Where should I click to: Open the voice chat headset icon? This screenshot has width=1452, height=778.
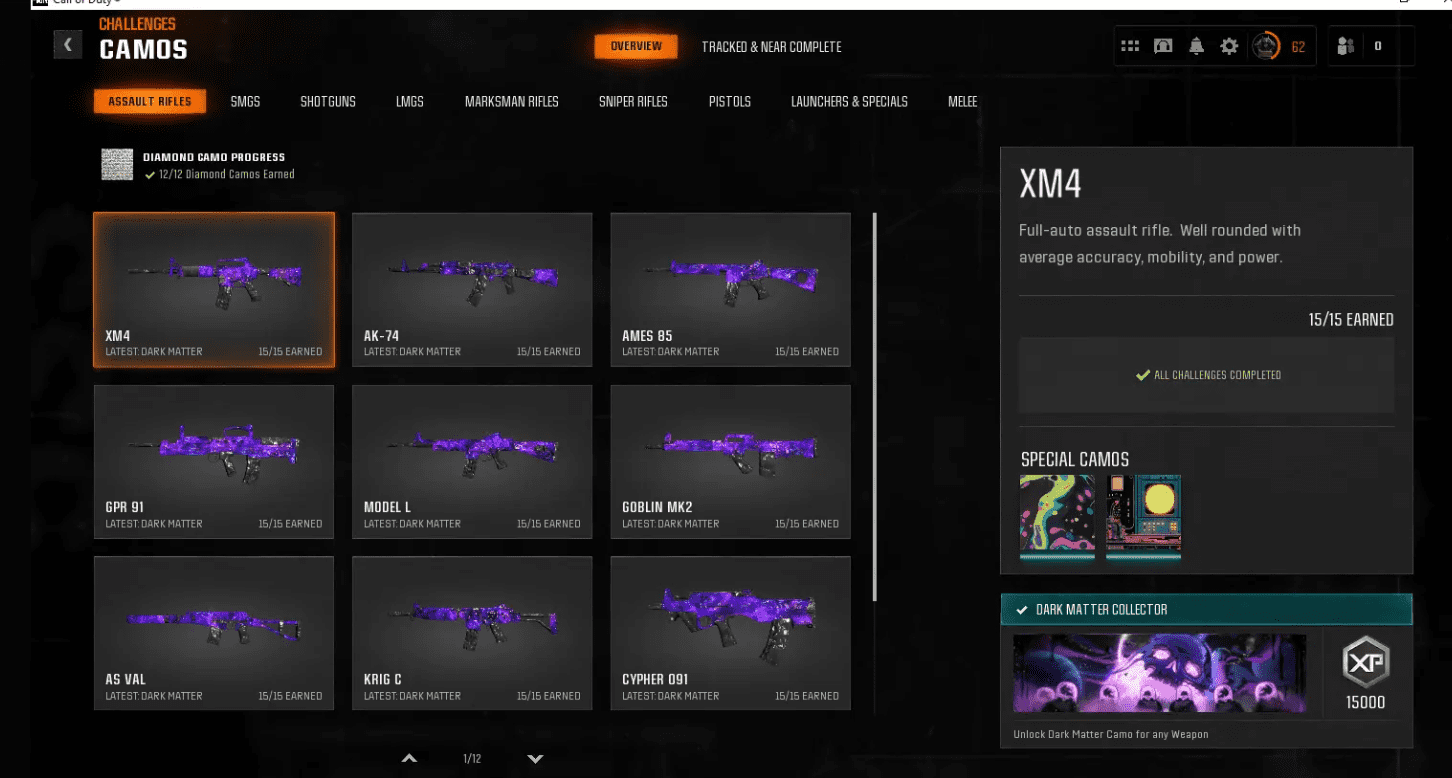click(1163, 46)
